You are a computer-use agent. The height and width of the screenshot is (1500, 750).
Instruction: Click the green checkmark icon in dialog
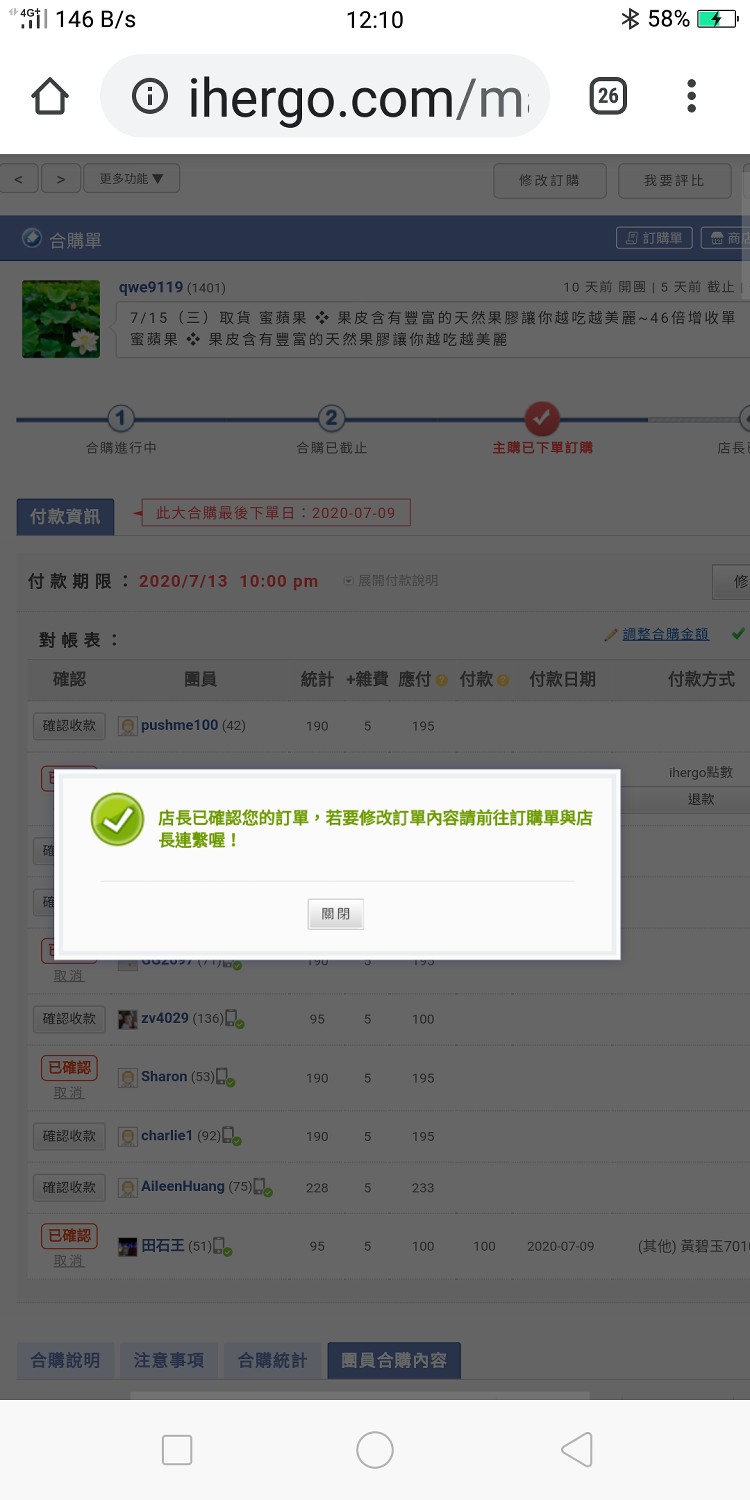(x=118, y=819)
